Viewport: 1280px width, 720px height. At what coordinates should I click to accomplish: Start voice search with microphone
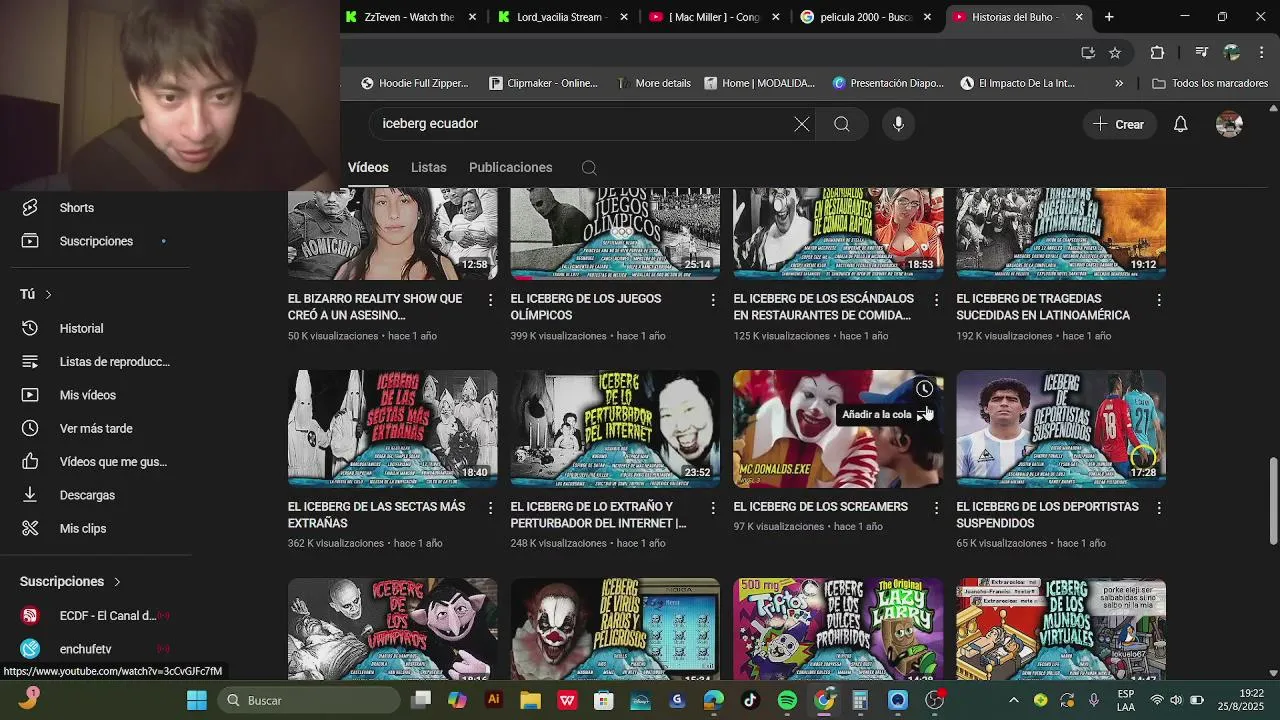coord(898,124)
